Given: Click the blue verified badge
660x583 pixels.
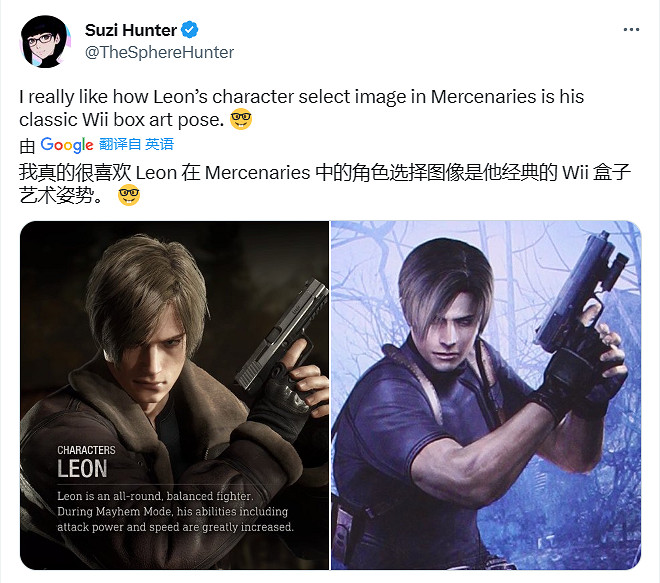Looking at the screenshot, I should (x=189, y=30).
